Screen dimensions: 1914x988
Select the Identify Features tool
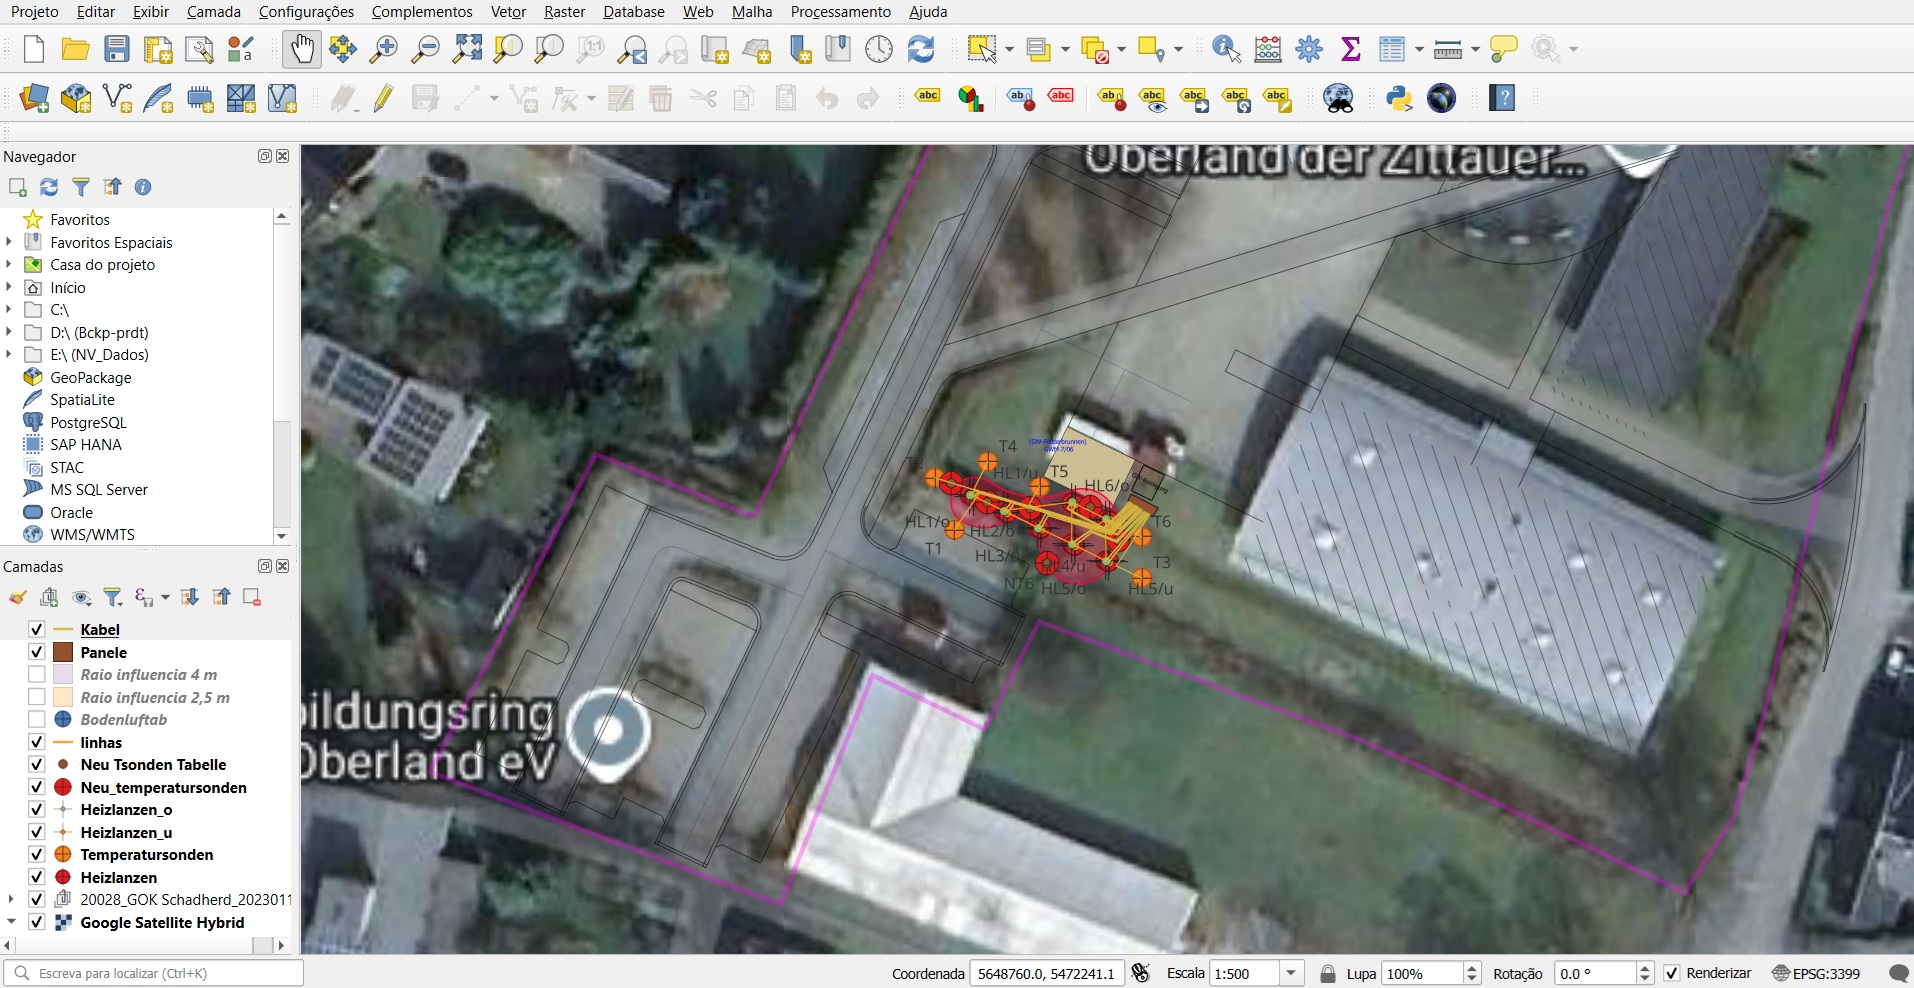1225,48
